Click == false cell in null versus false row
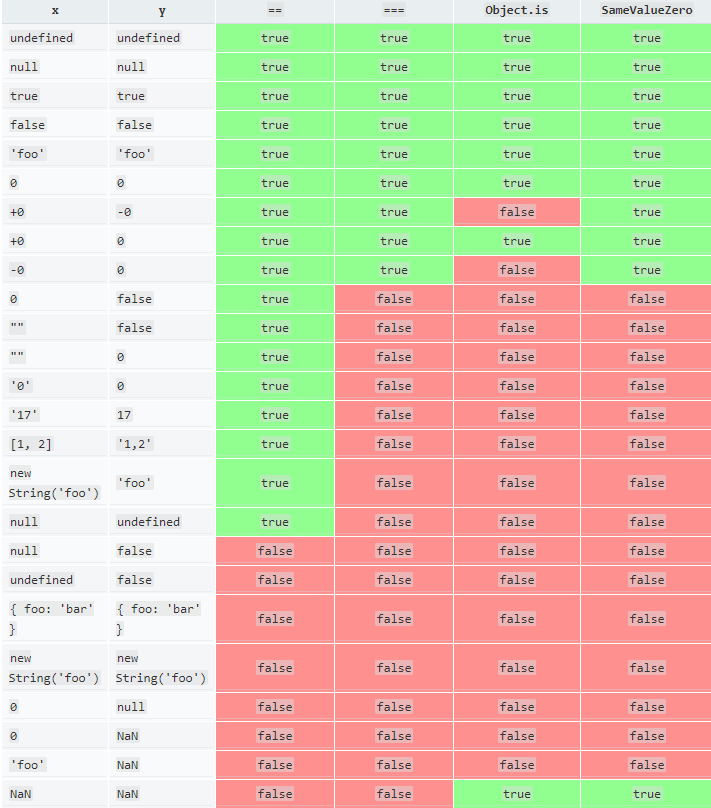 point(275,551)
